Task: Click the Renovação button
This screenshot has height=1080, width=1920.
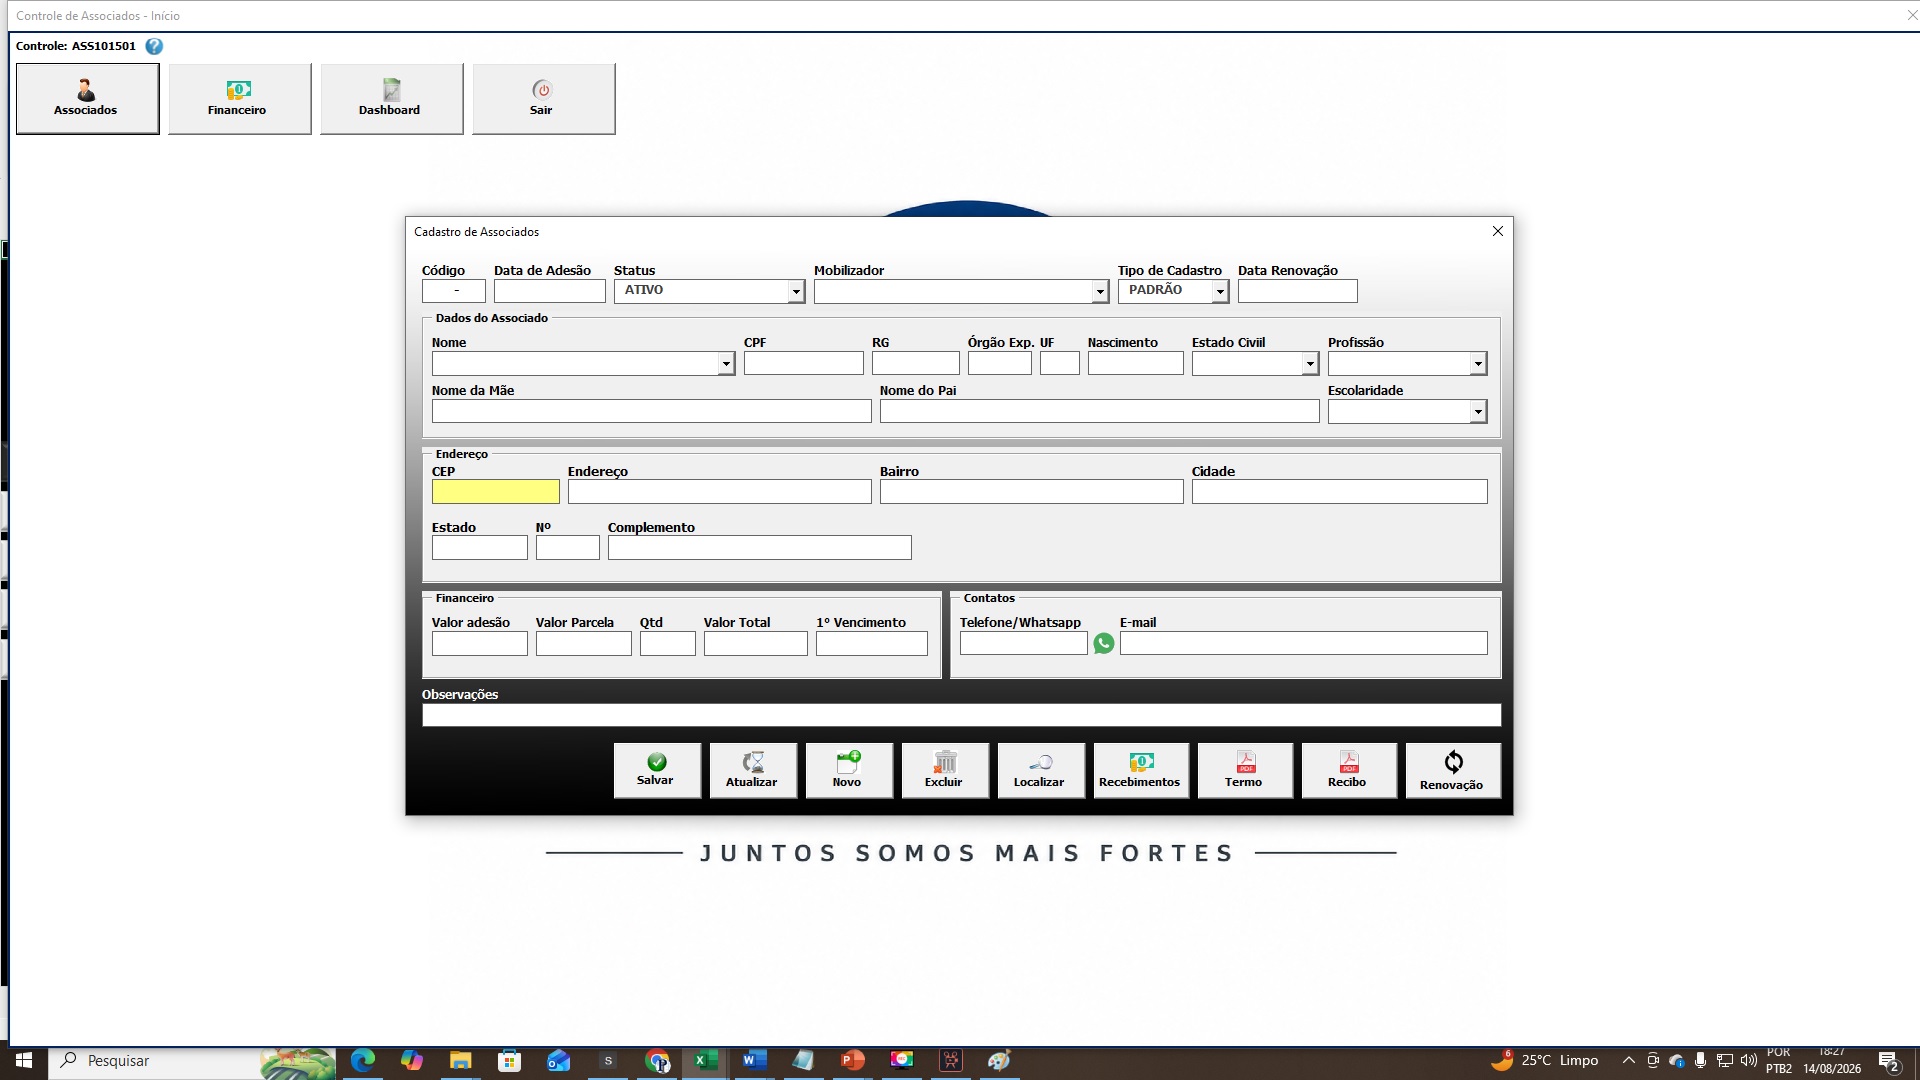Action: pos(1453,770)
